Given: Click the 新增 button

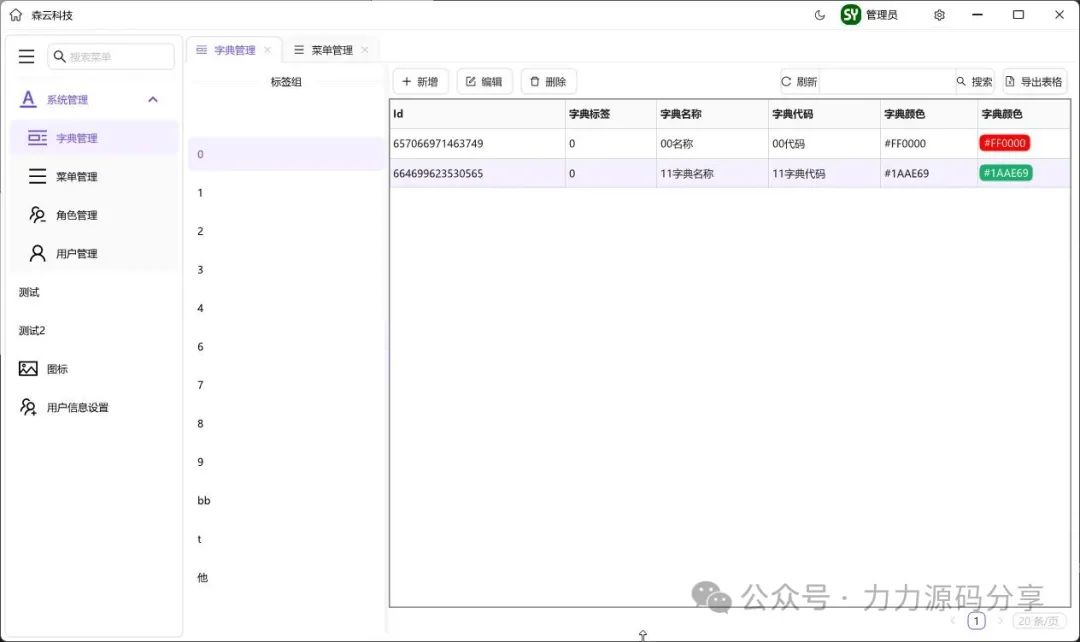Looking at the screenshot, I should 420,82.
